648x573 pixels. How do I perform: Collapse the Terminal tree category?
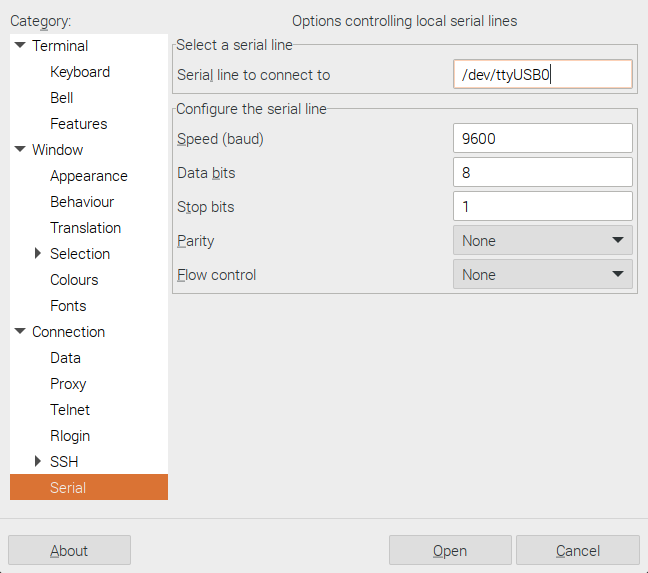[20, 46]
